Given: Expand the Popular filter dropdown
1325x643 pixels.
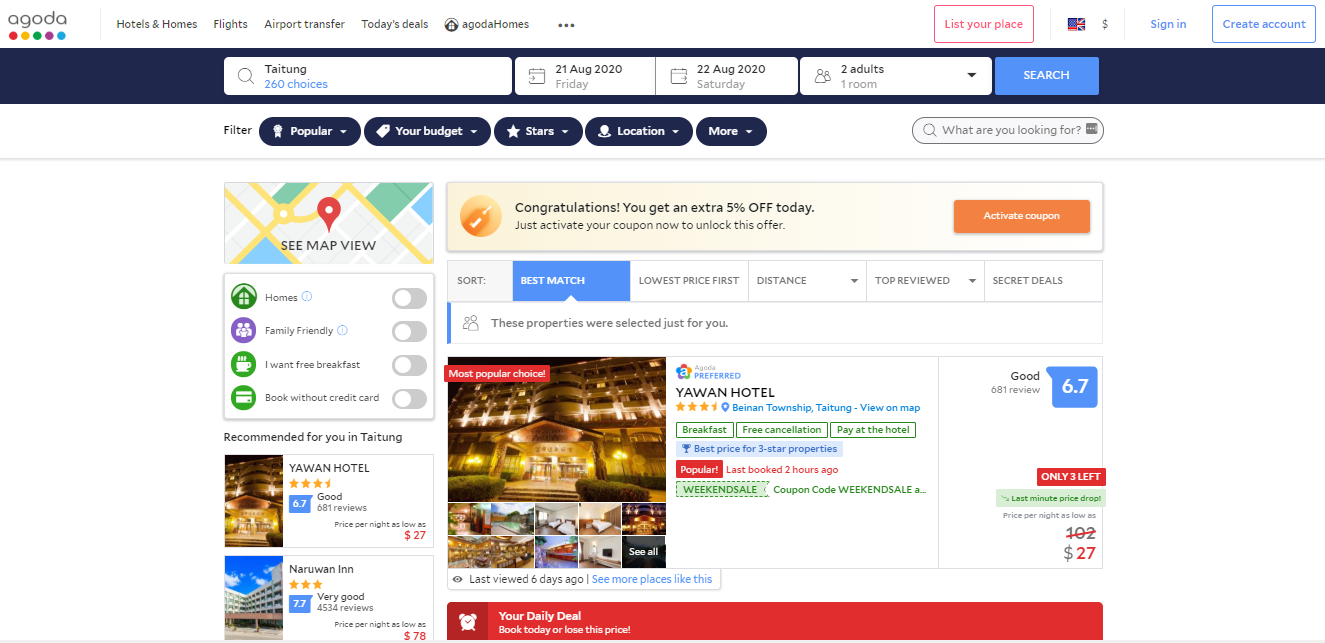Looking at the screenshot, I should point(310,131).
